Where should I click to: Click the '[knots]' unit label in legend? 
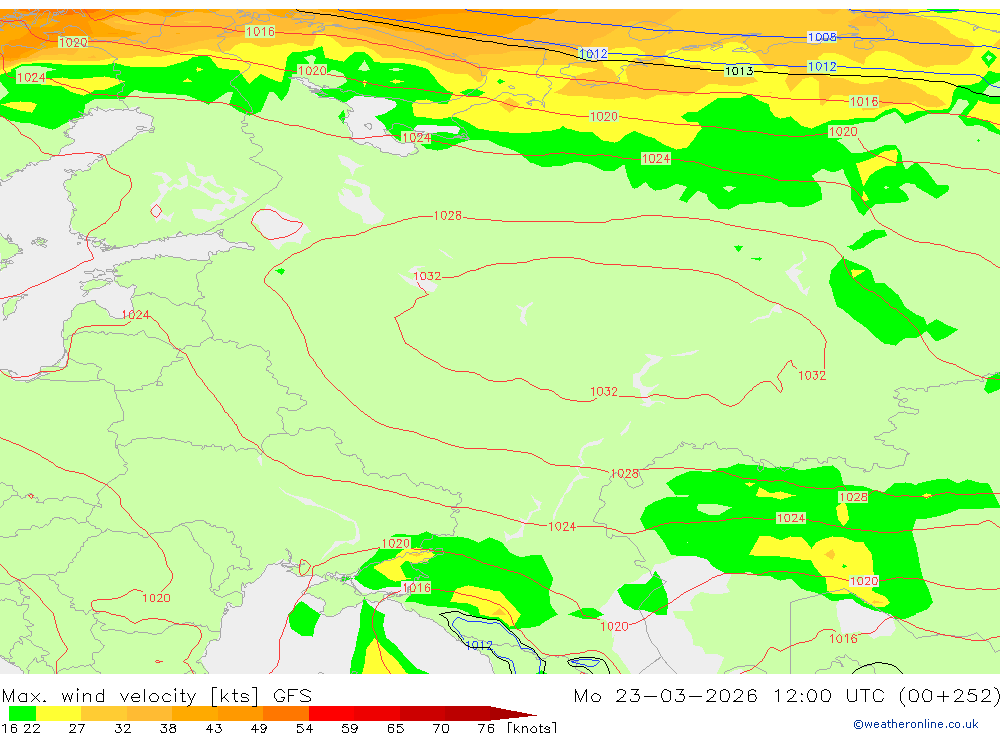(532, 727)
